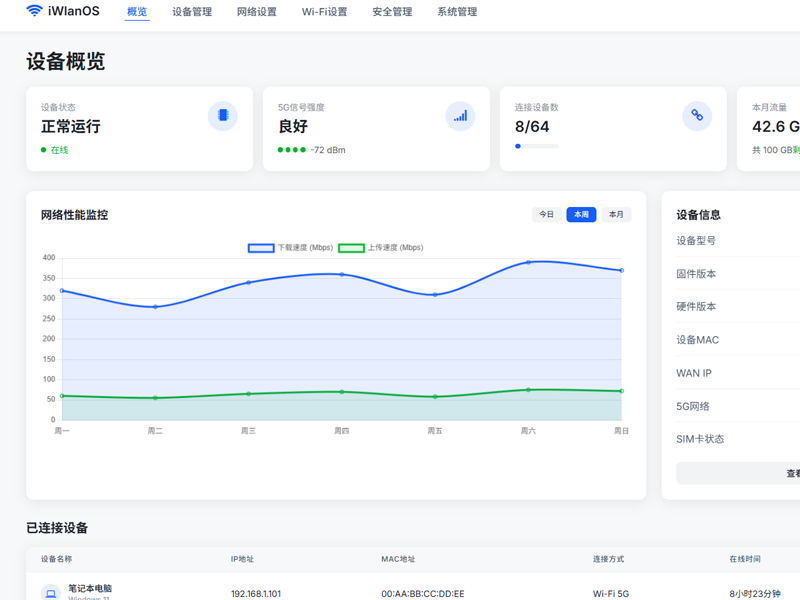Click the 正常运行 status text
The height and width of the screenshot is (600, 800).
70,127
